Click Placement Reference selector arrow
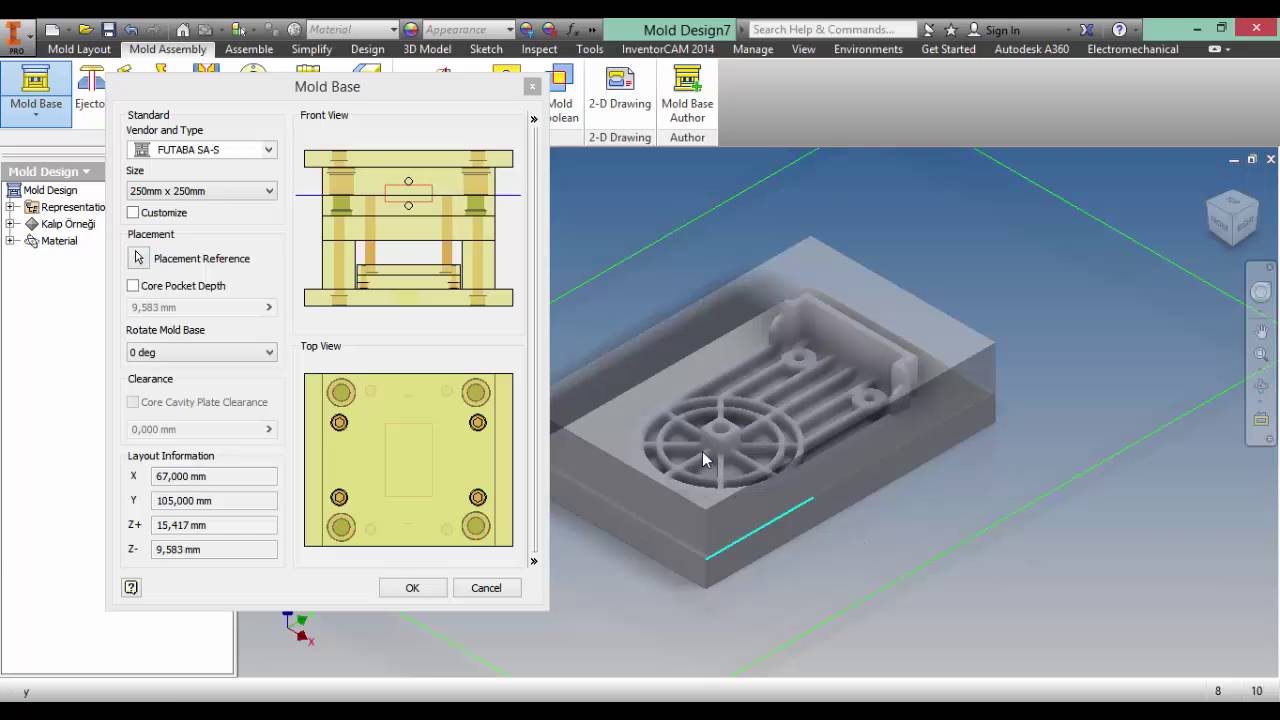 tap(139, 258)
